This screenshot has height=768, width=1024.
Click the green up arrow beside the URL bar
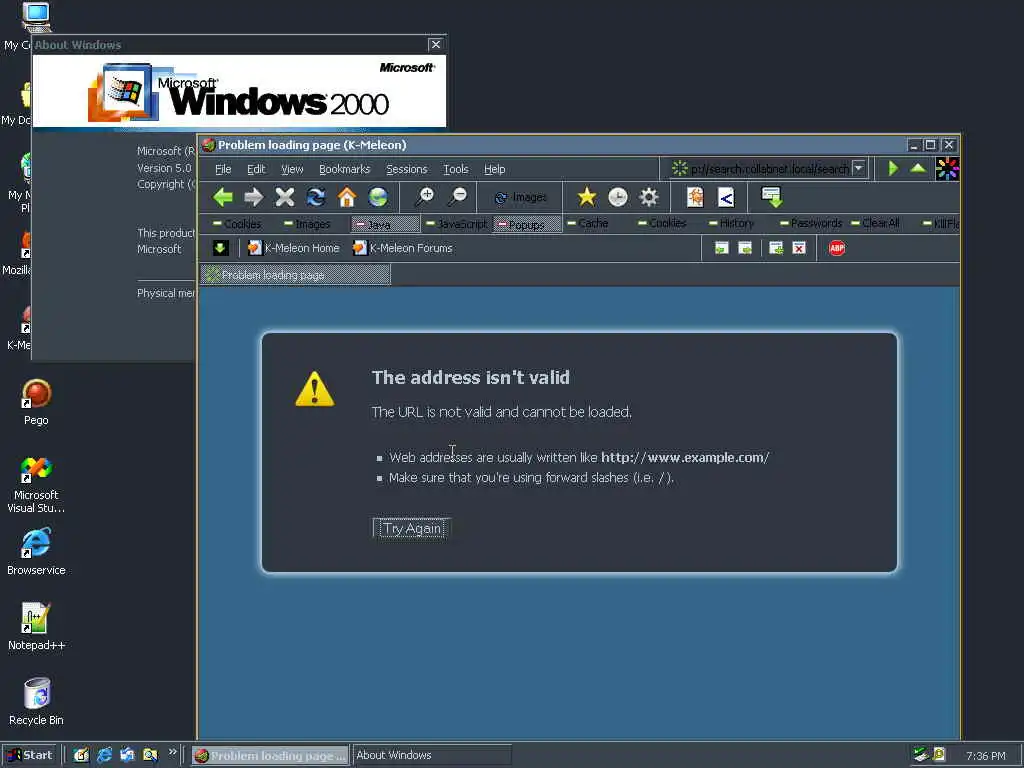pyautogui.click(x=918, y=168)
